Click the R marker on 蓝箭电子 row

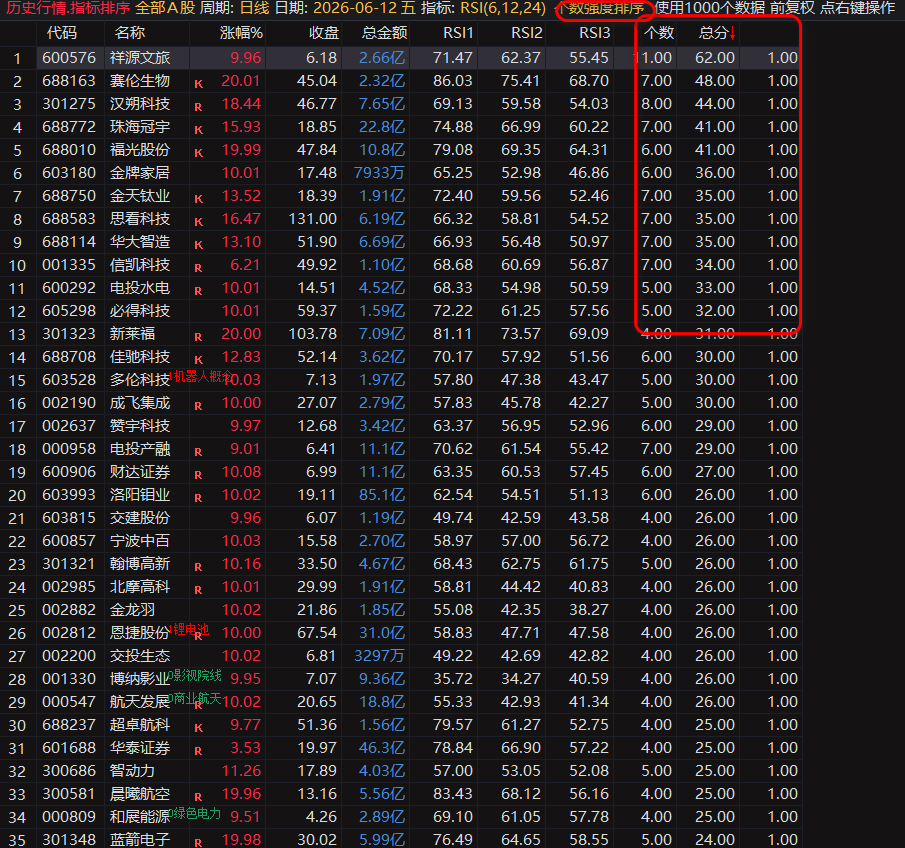[198, 843]
